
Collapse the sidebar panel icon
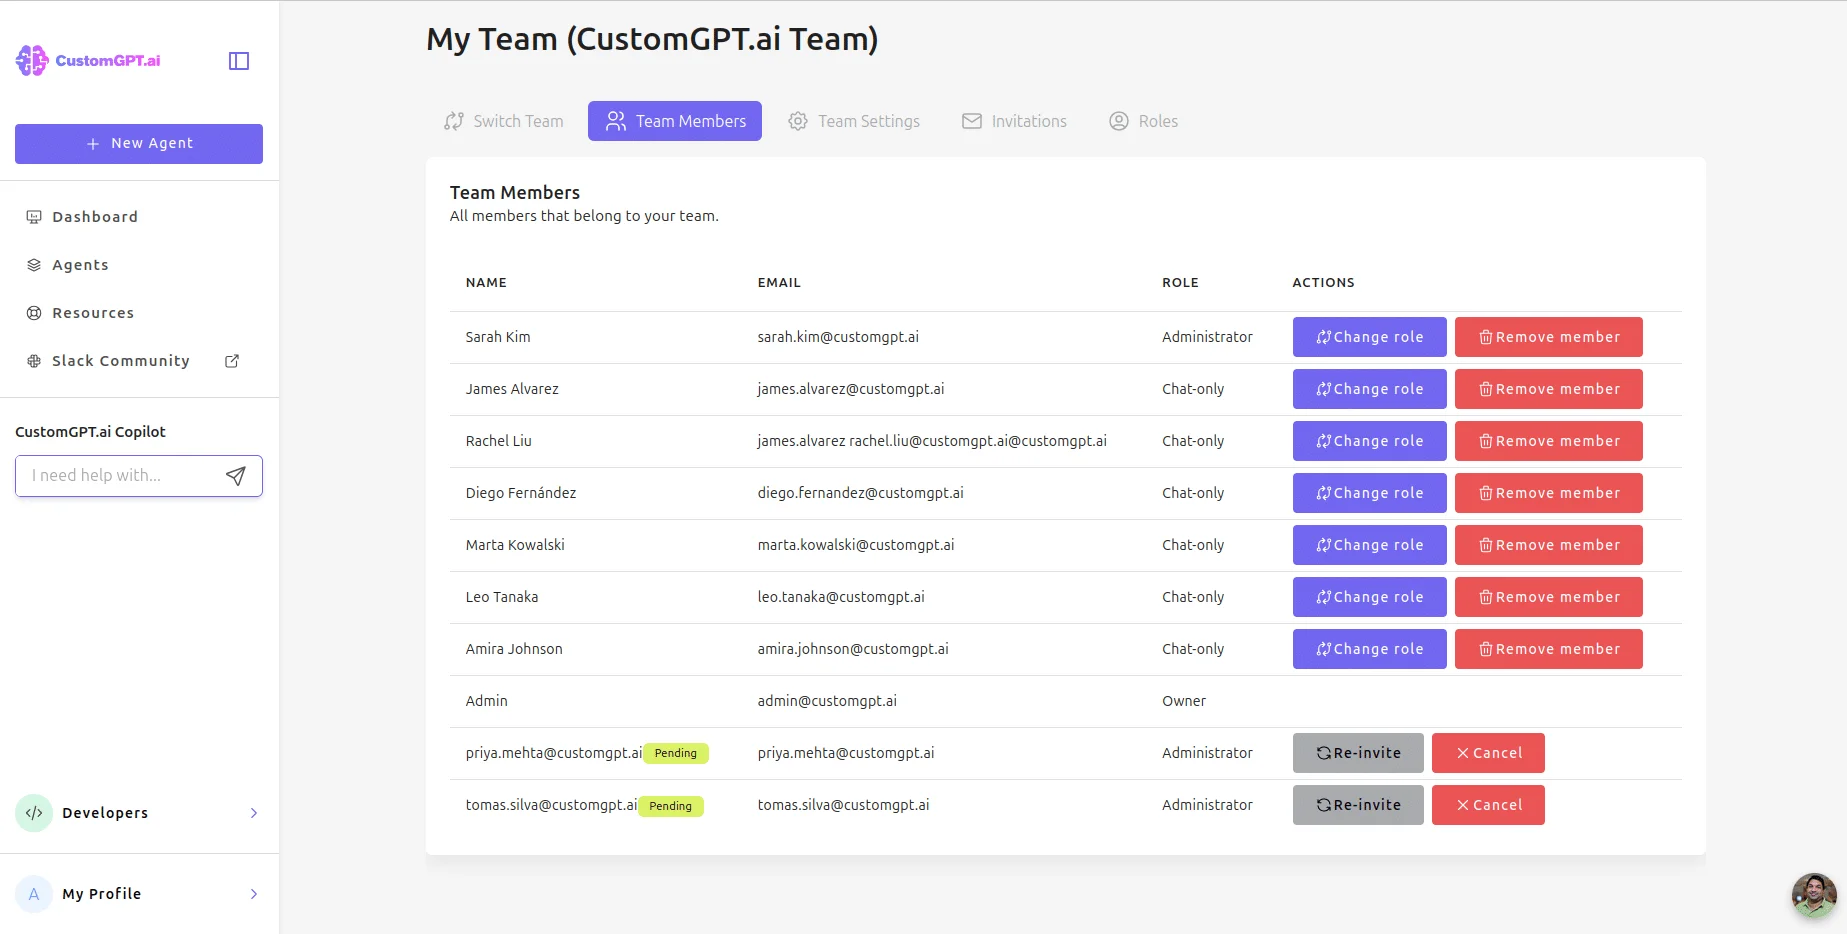(239, 61)
